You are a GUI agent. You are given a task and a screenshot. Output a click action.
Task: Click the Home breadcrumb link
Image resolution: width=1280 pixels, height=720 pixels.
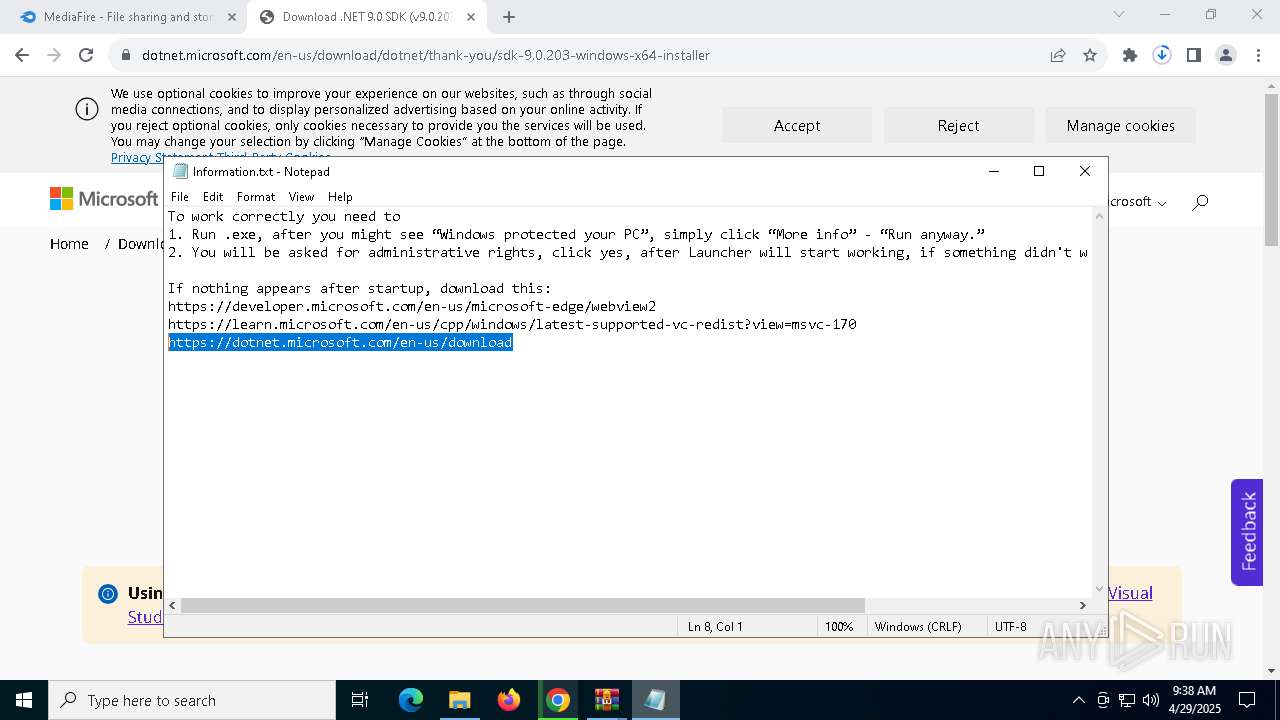coord(69,244)
